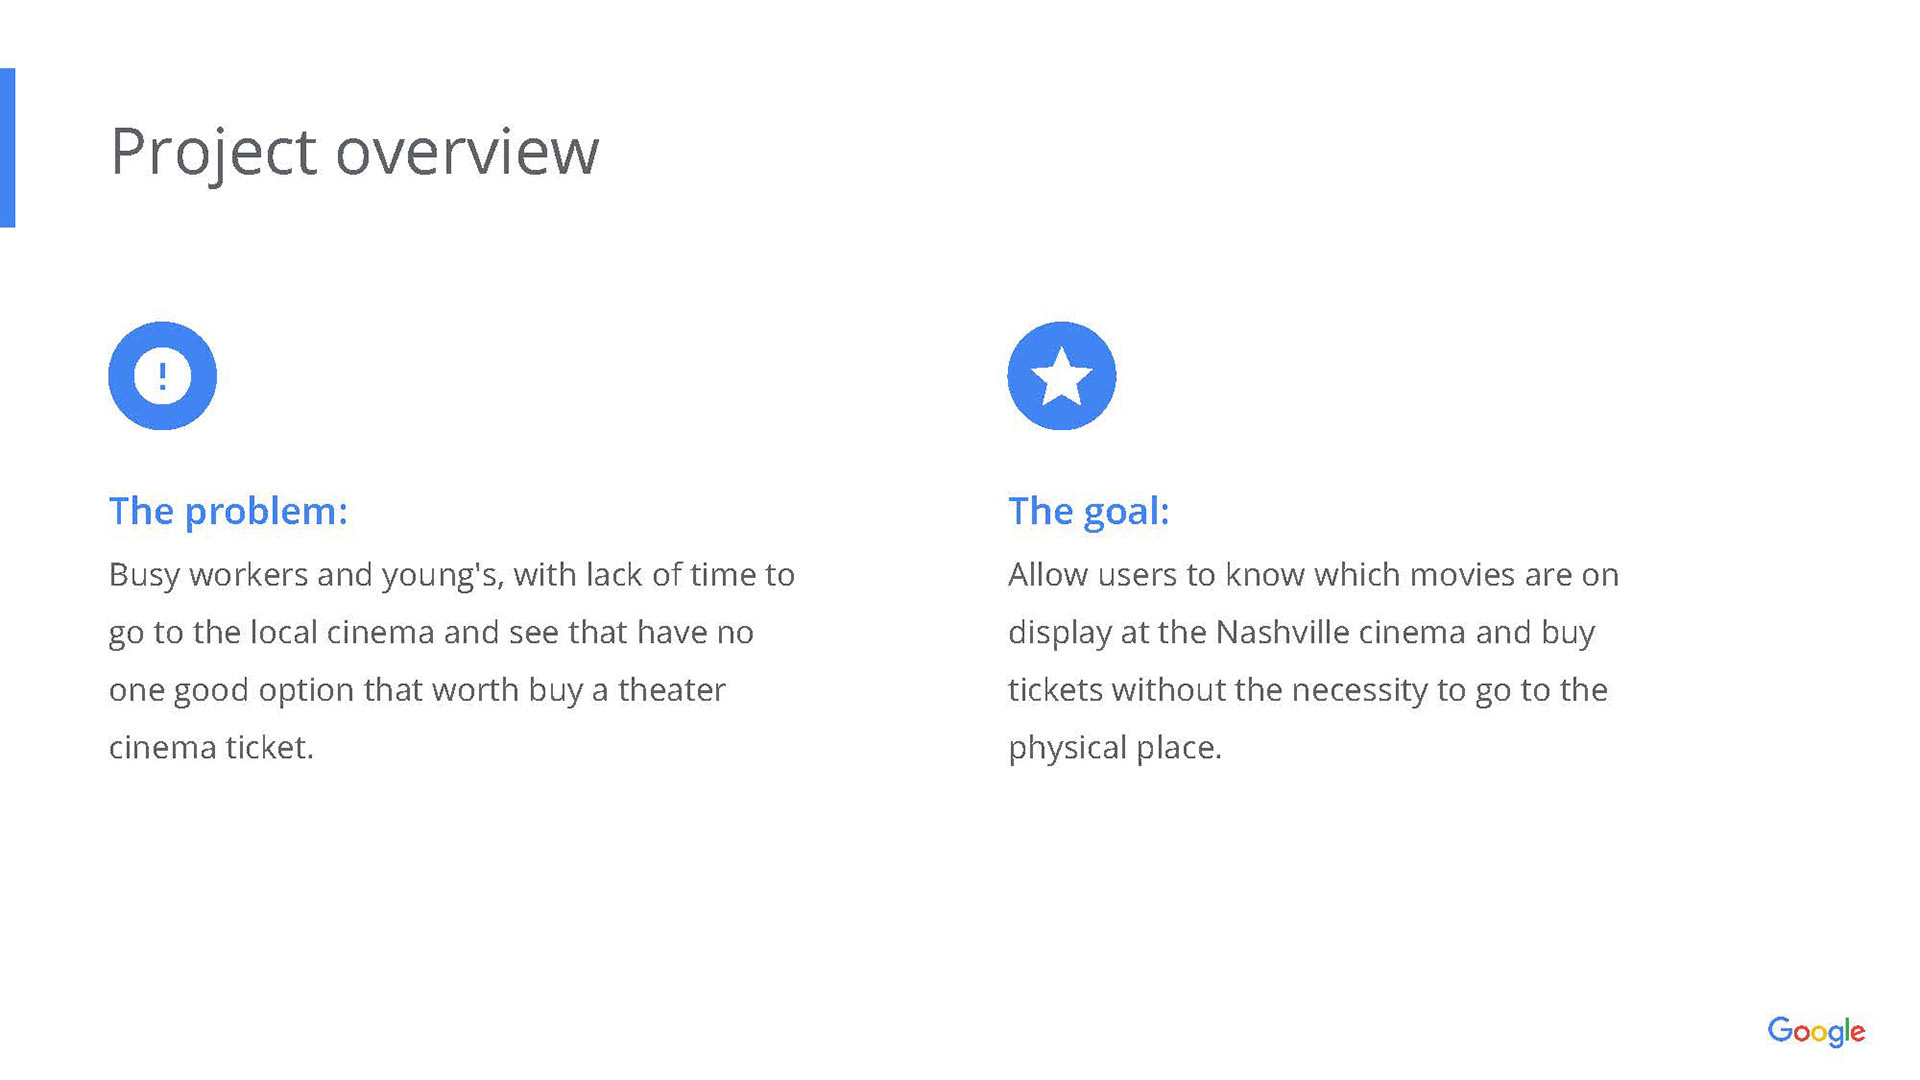Click the word 'overview' in the title
1920x1080 pixels.
(x=467, y=152)
